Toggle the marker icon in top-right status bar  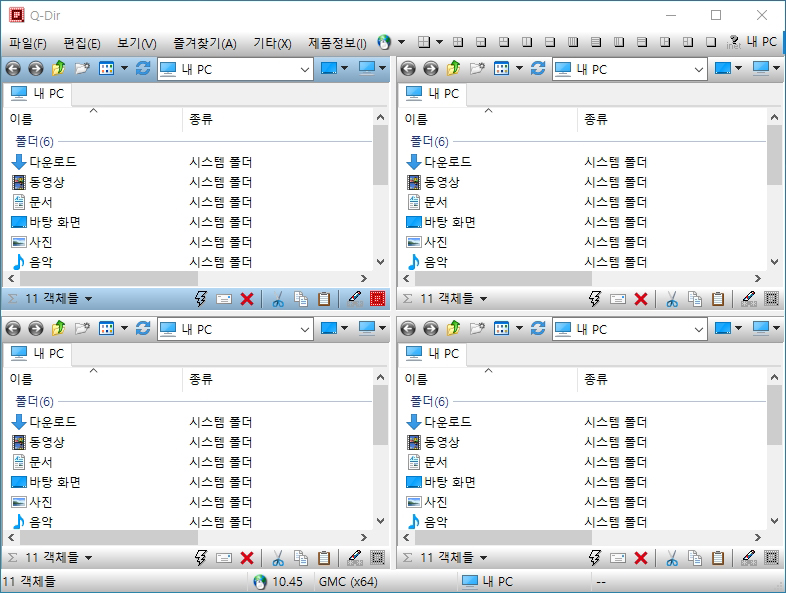click(749, 299)
